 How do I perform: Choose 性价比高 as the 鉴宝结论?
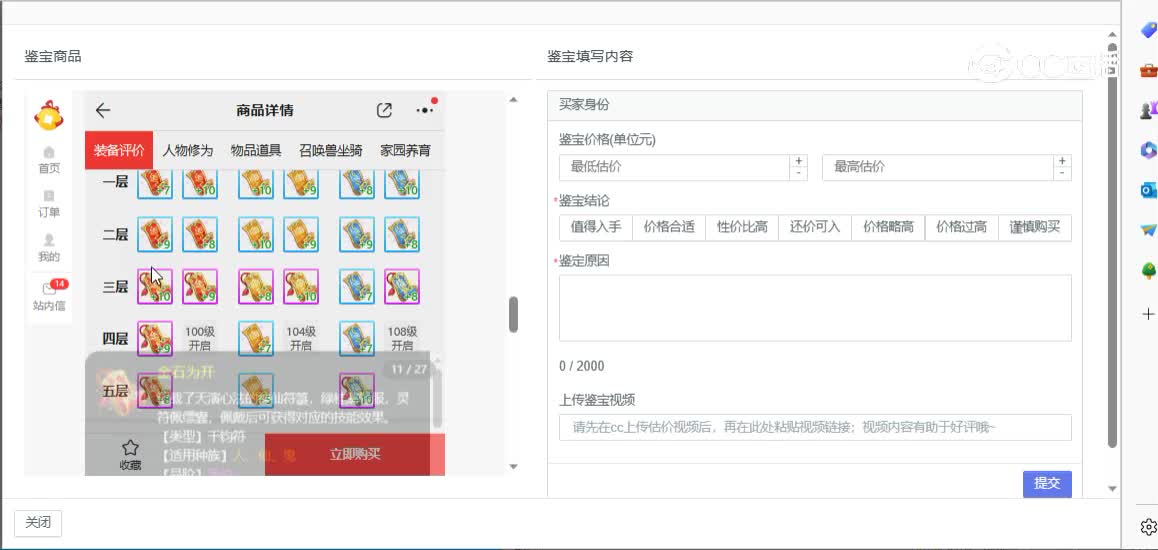(x=742, y=227)
